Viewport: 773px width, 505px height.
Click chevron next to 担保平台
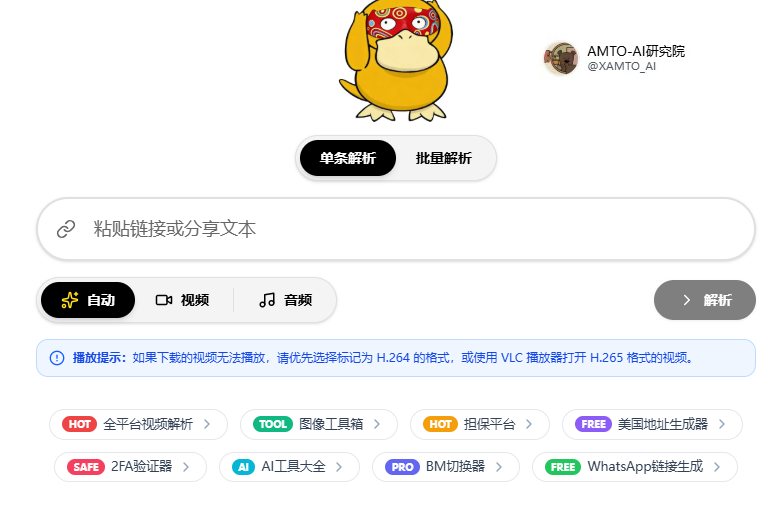(x=529, y=424)
